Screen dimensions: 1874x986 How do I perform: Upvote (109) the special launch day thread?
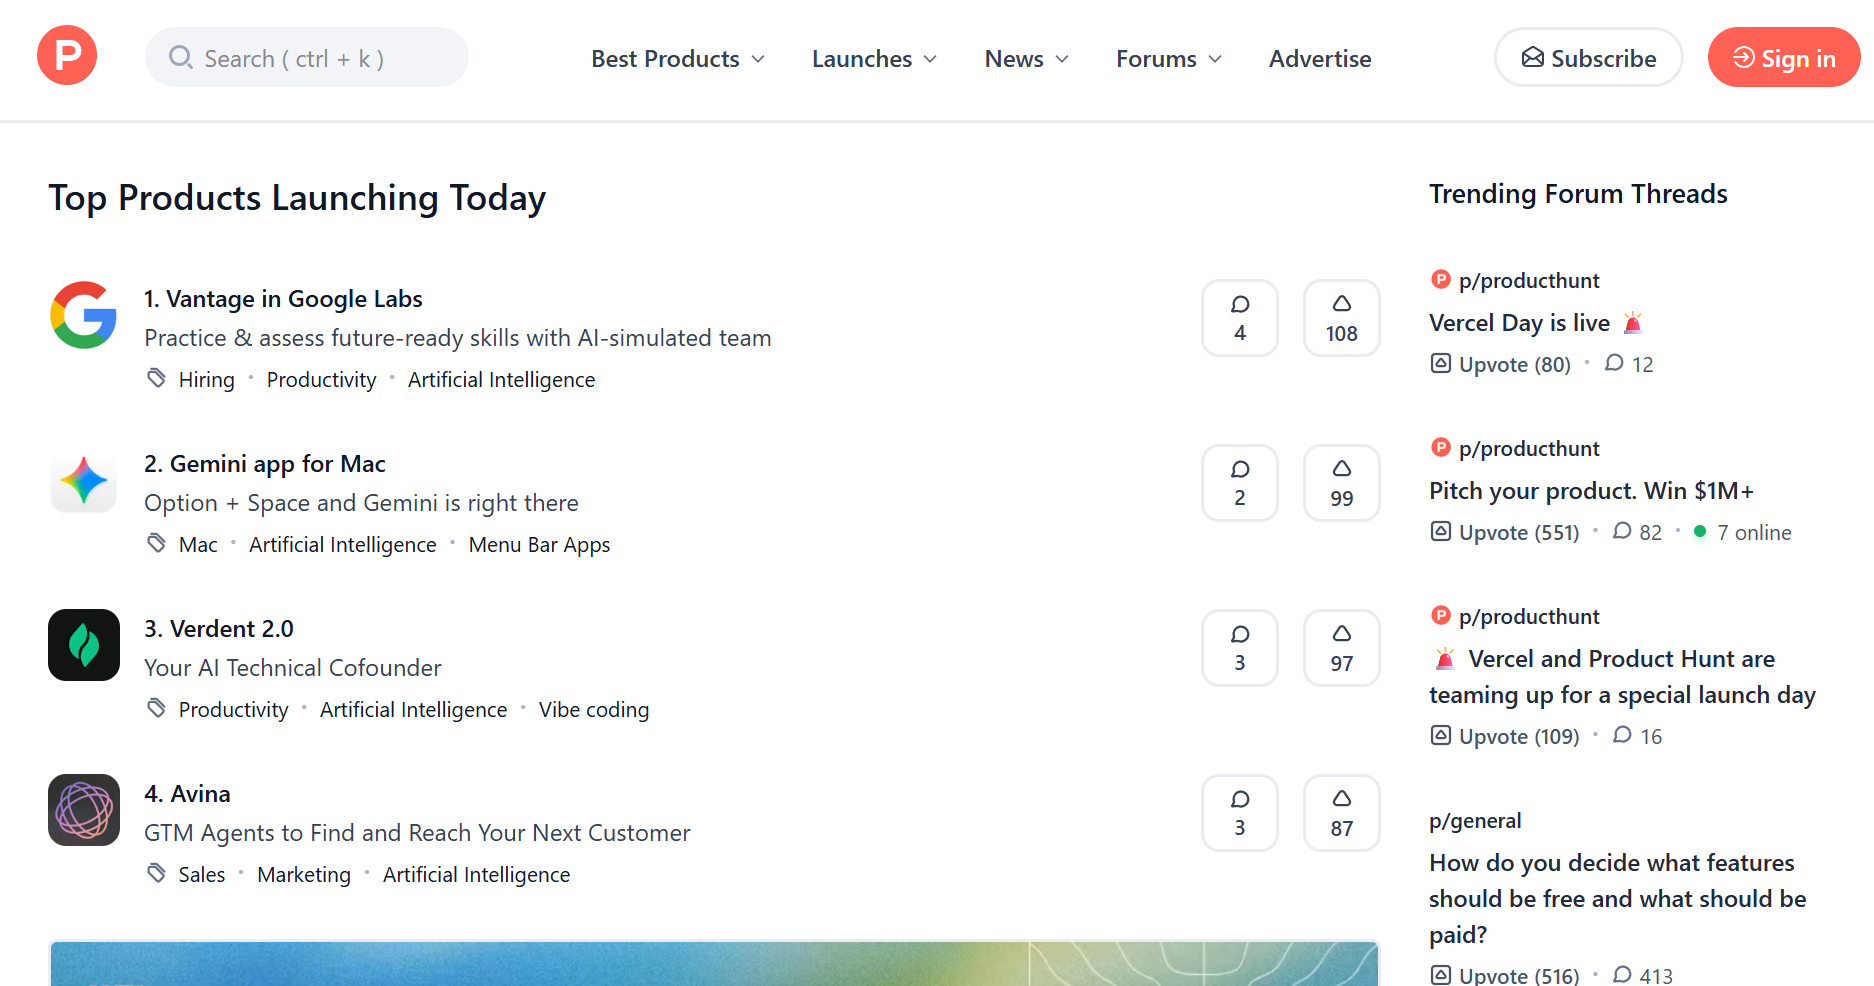(1505, 736)
